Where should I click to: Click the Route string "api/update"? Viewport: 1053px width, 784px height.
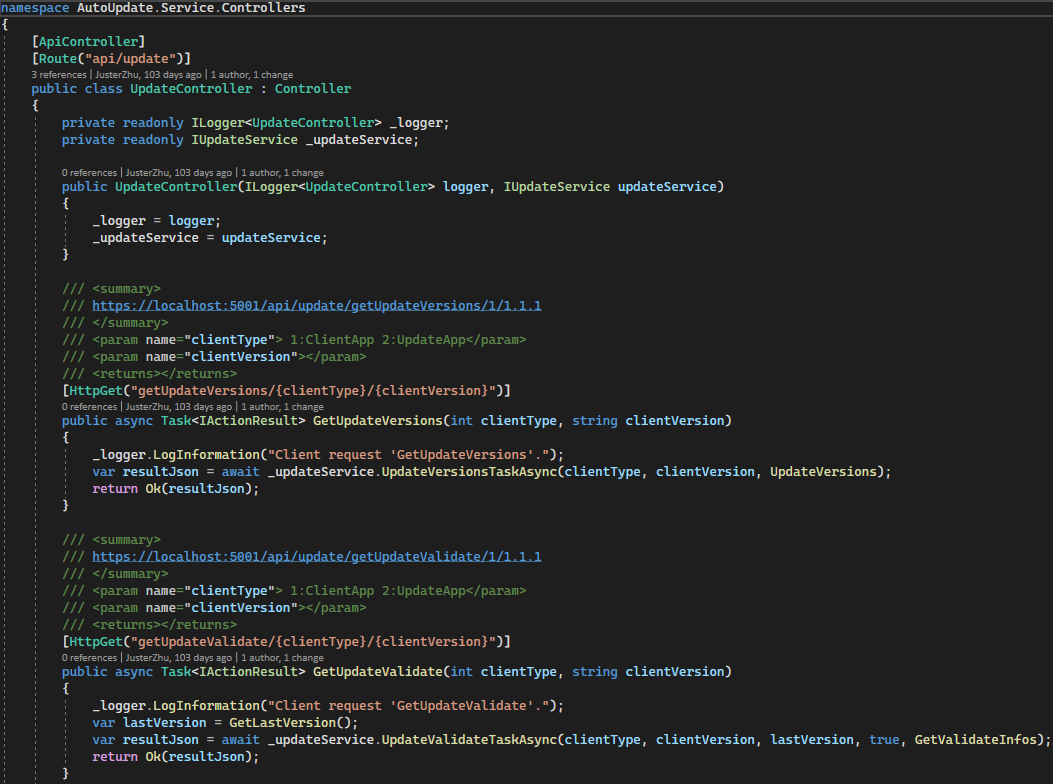point(130,58)
